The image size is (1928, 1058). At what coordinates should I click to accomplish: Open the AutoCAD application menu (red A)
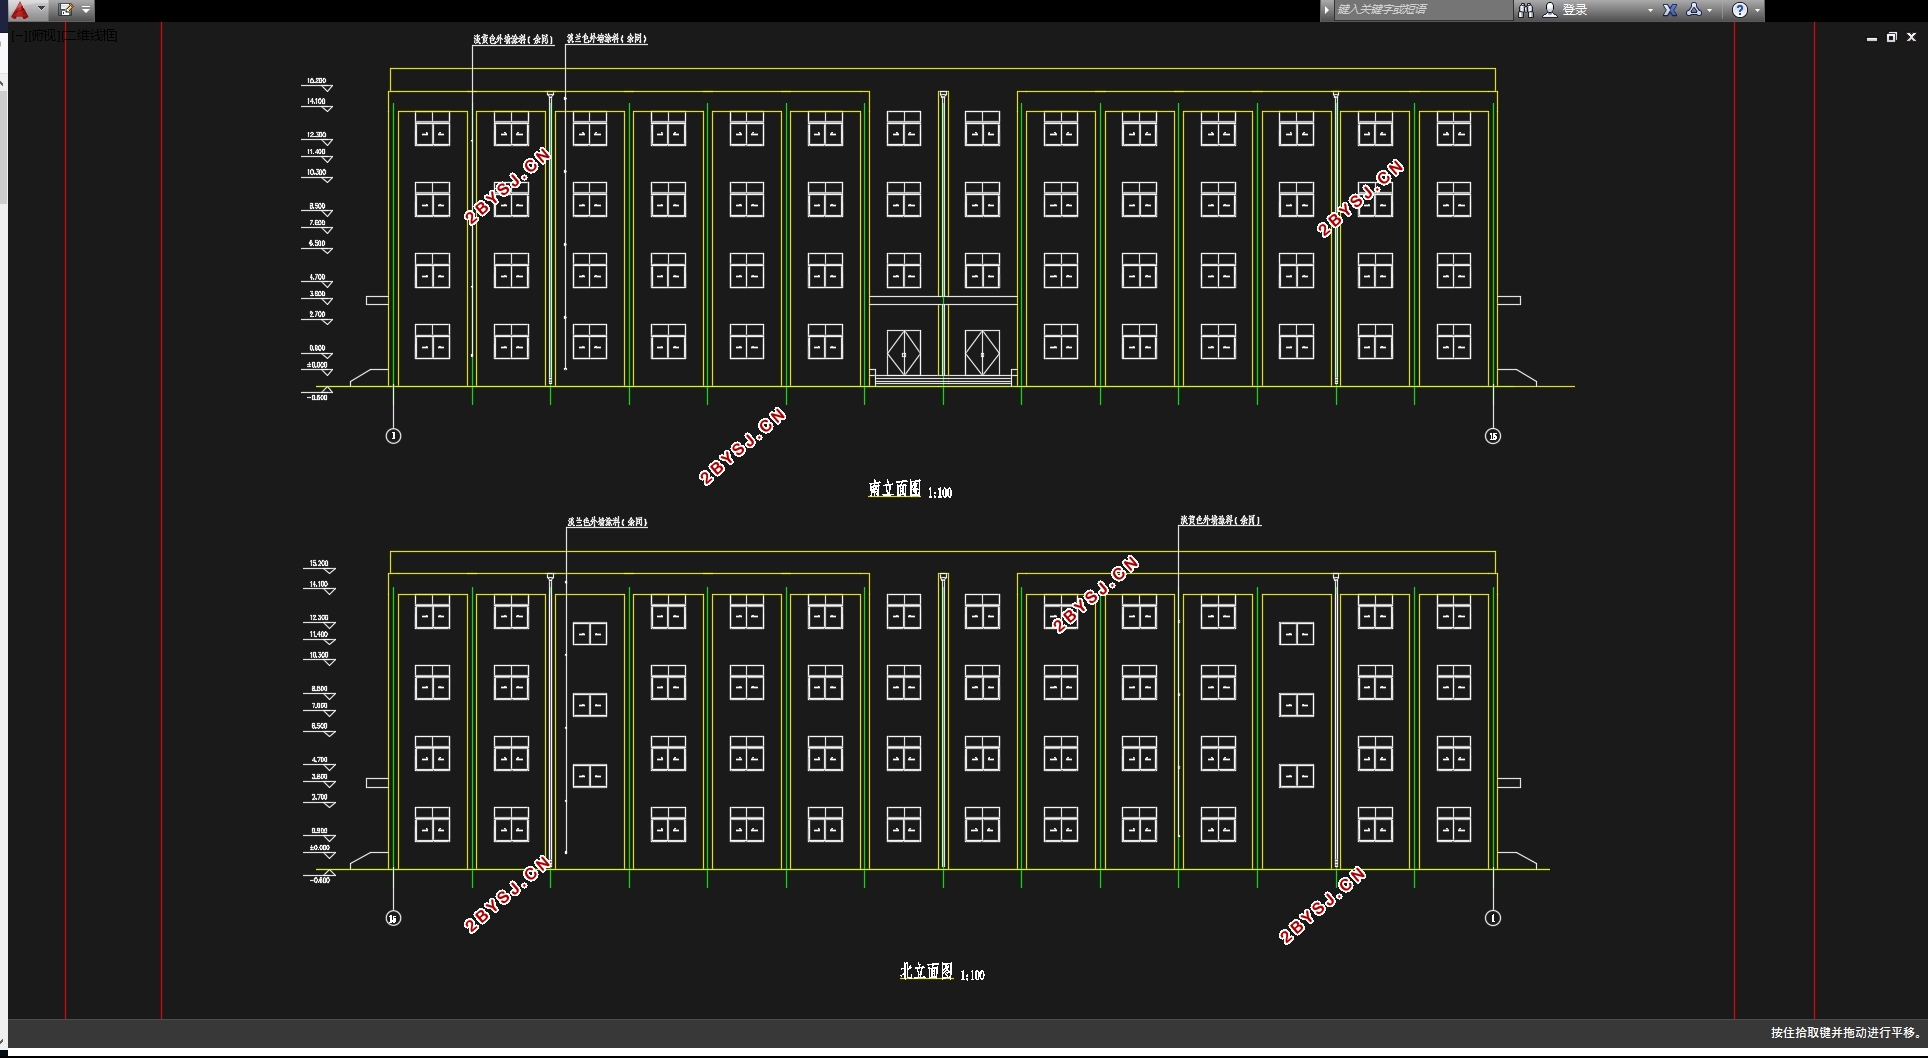19,10
